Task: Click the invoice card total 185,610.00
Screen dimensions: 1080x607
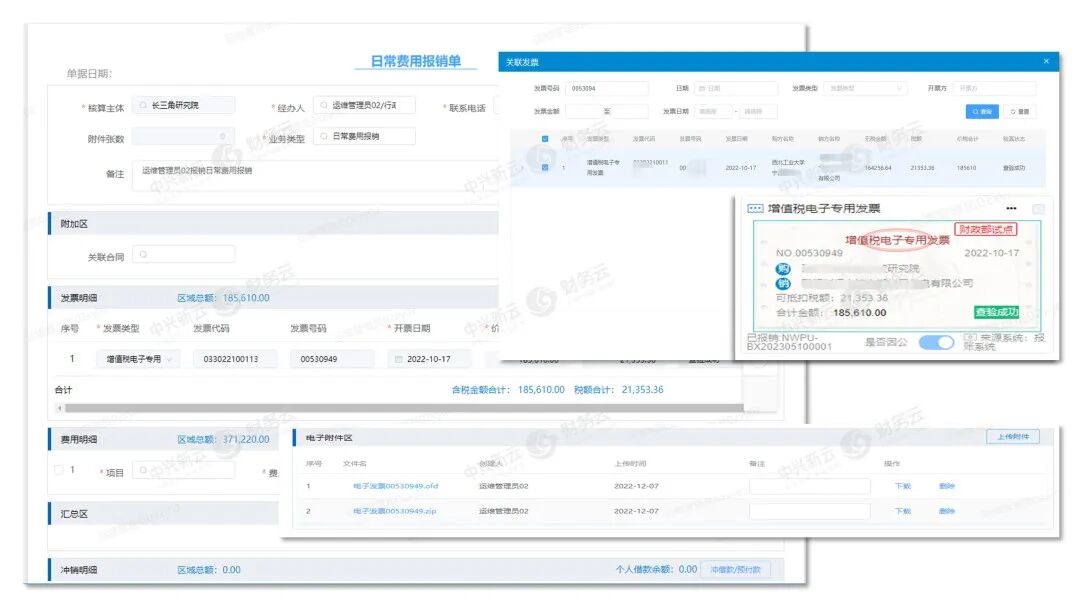Action: (860, 313)
